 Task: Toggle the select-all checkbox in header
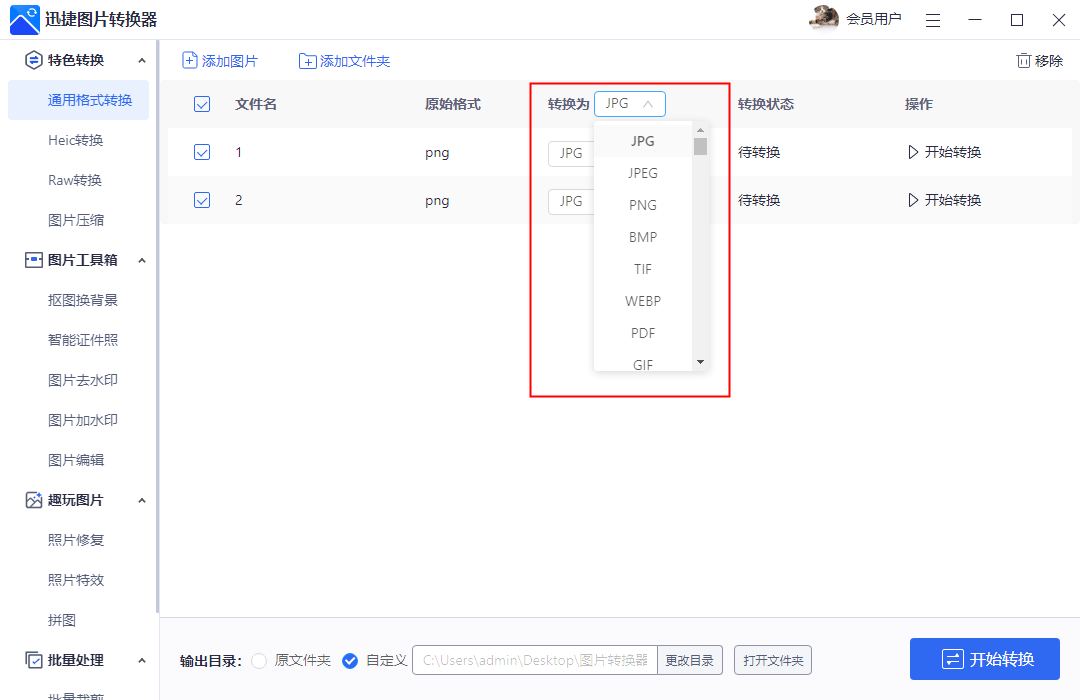[x=202, y=104]
